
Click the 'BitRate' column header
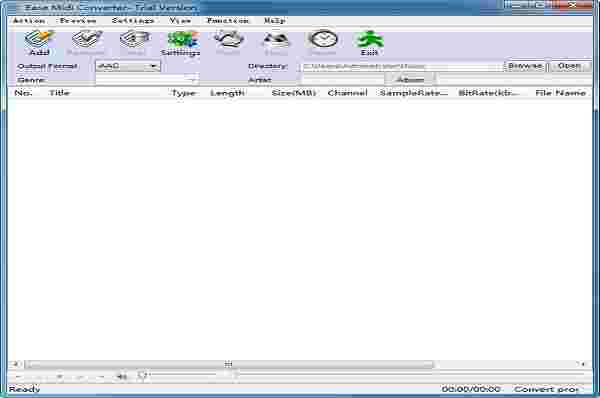click(489, 93)
